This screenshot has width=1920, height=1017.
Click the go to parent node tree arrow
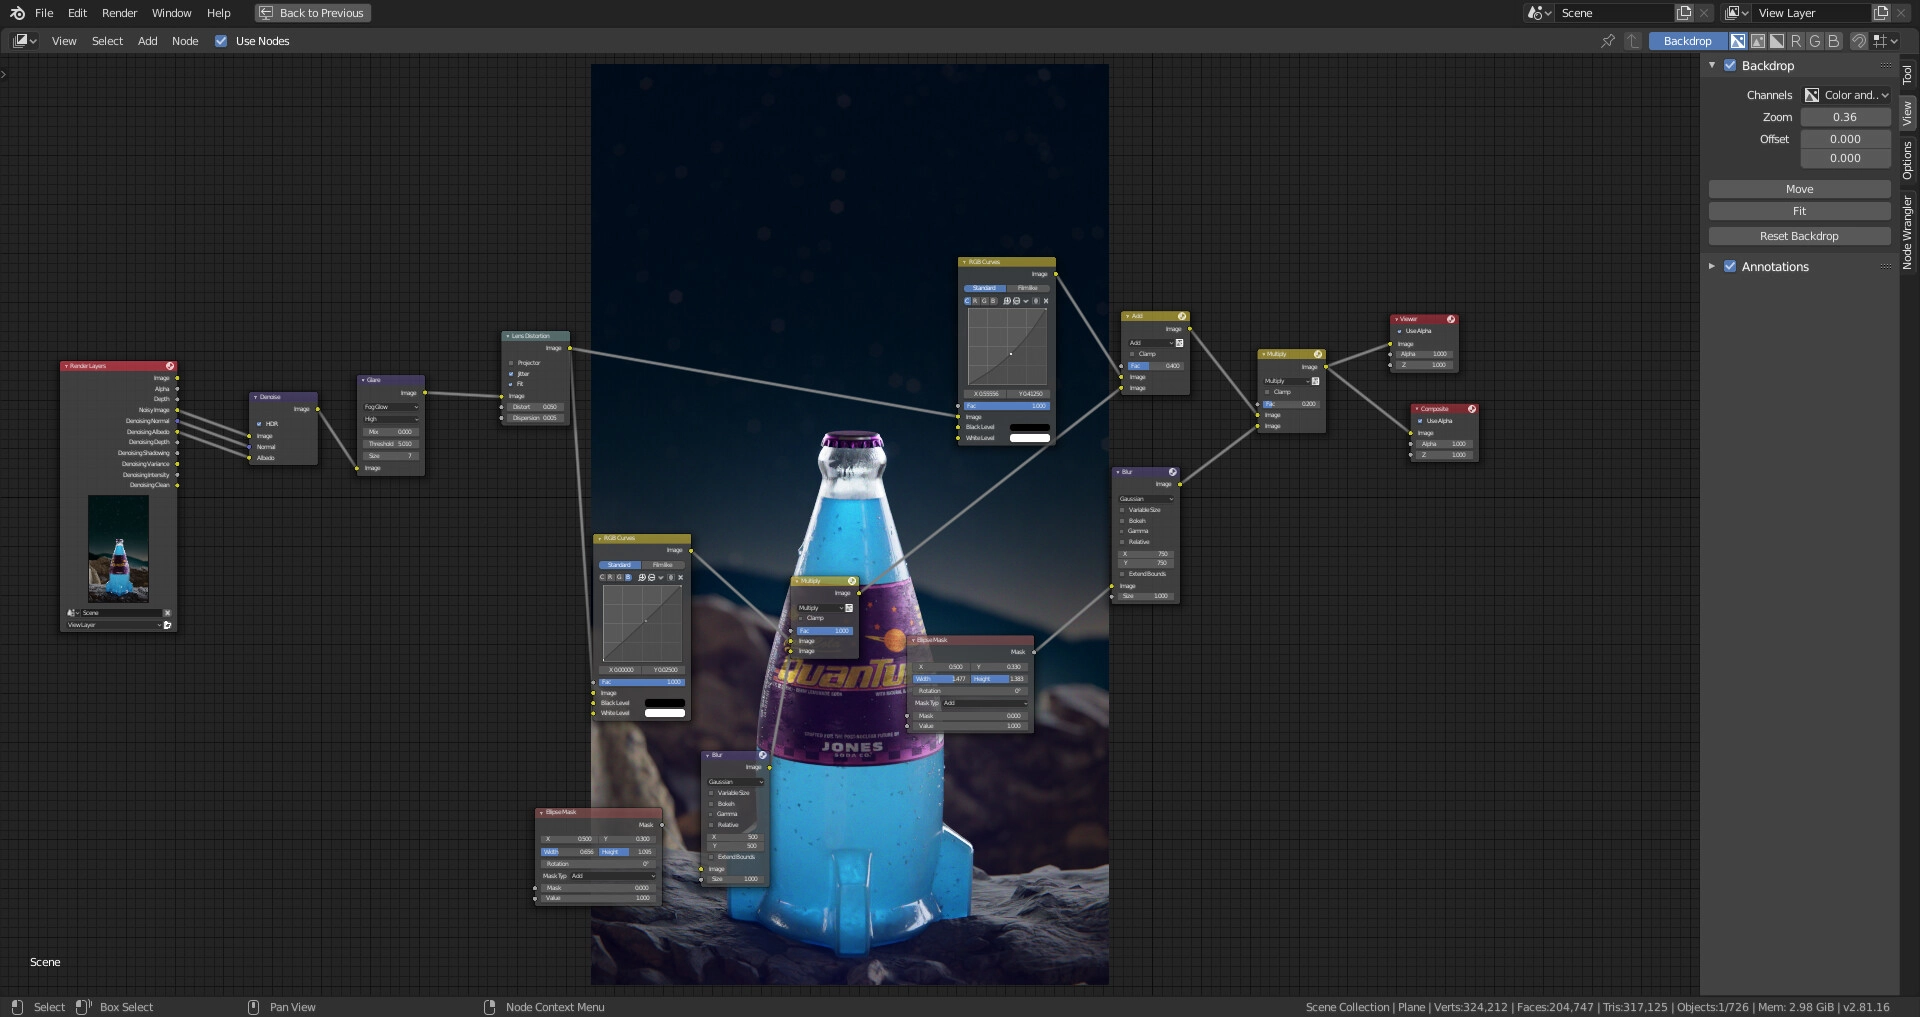pyautogui.click(x=1633, y=41)
